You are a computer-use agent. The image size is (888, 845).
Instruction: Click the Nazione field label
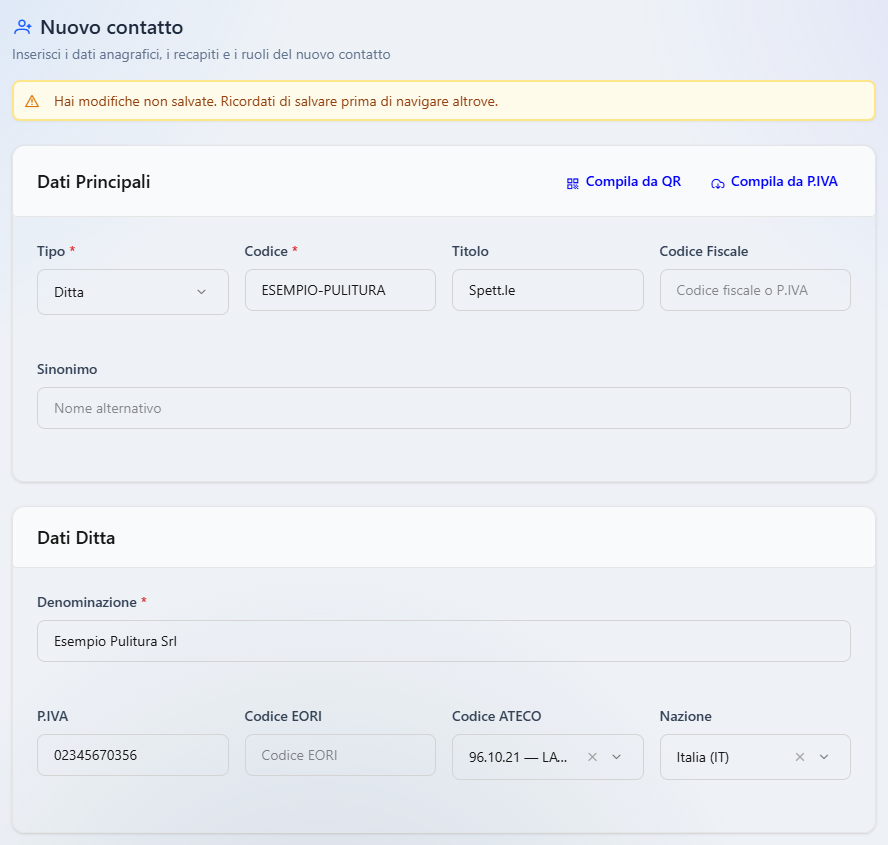(686, 716)
